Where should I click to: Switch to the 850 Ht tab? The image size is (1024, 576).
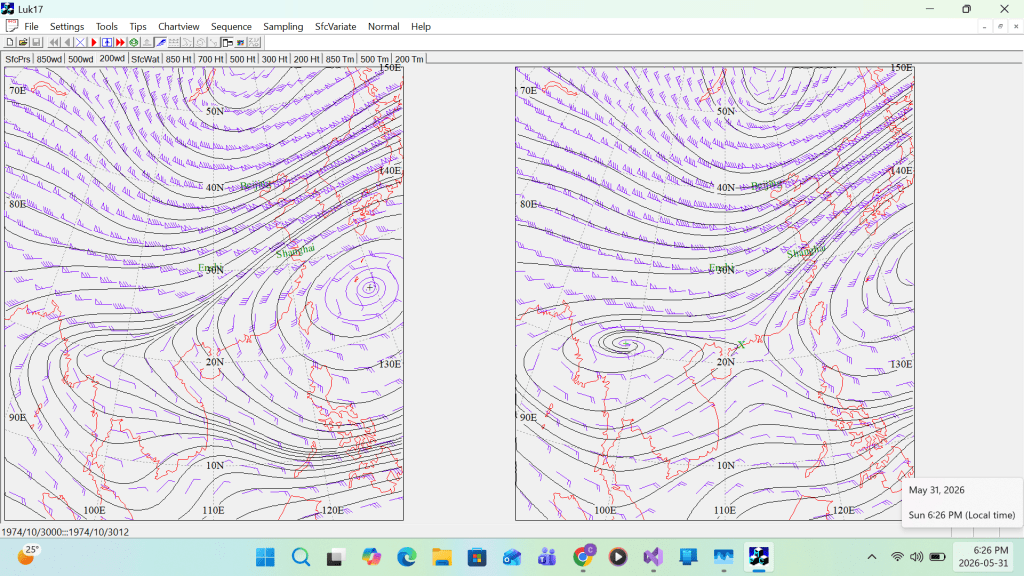click(178, 59)
